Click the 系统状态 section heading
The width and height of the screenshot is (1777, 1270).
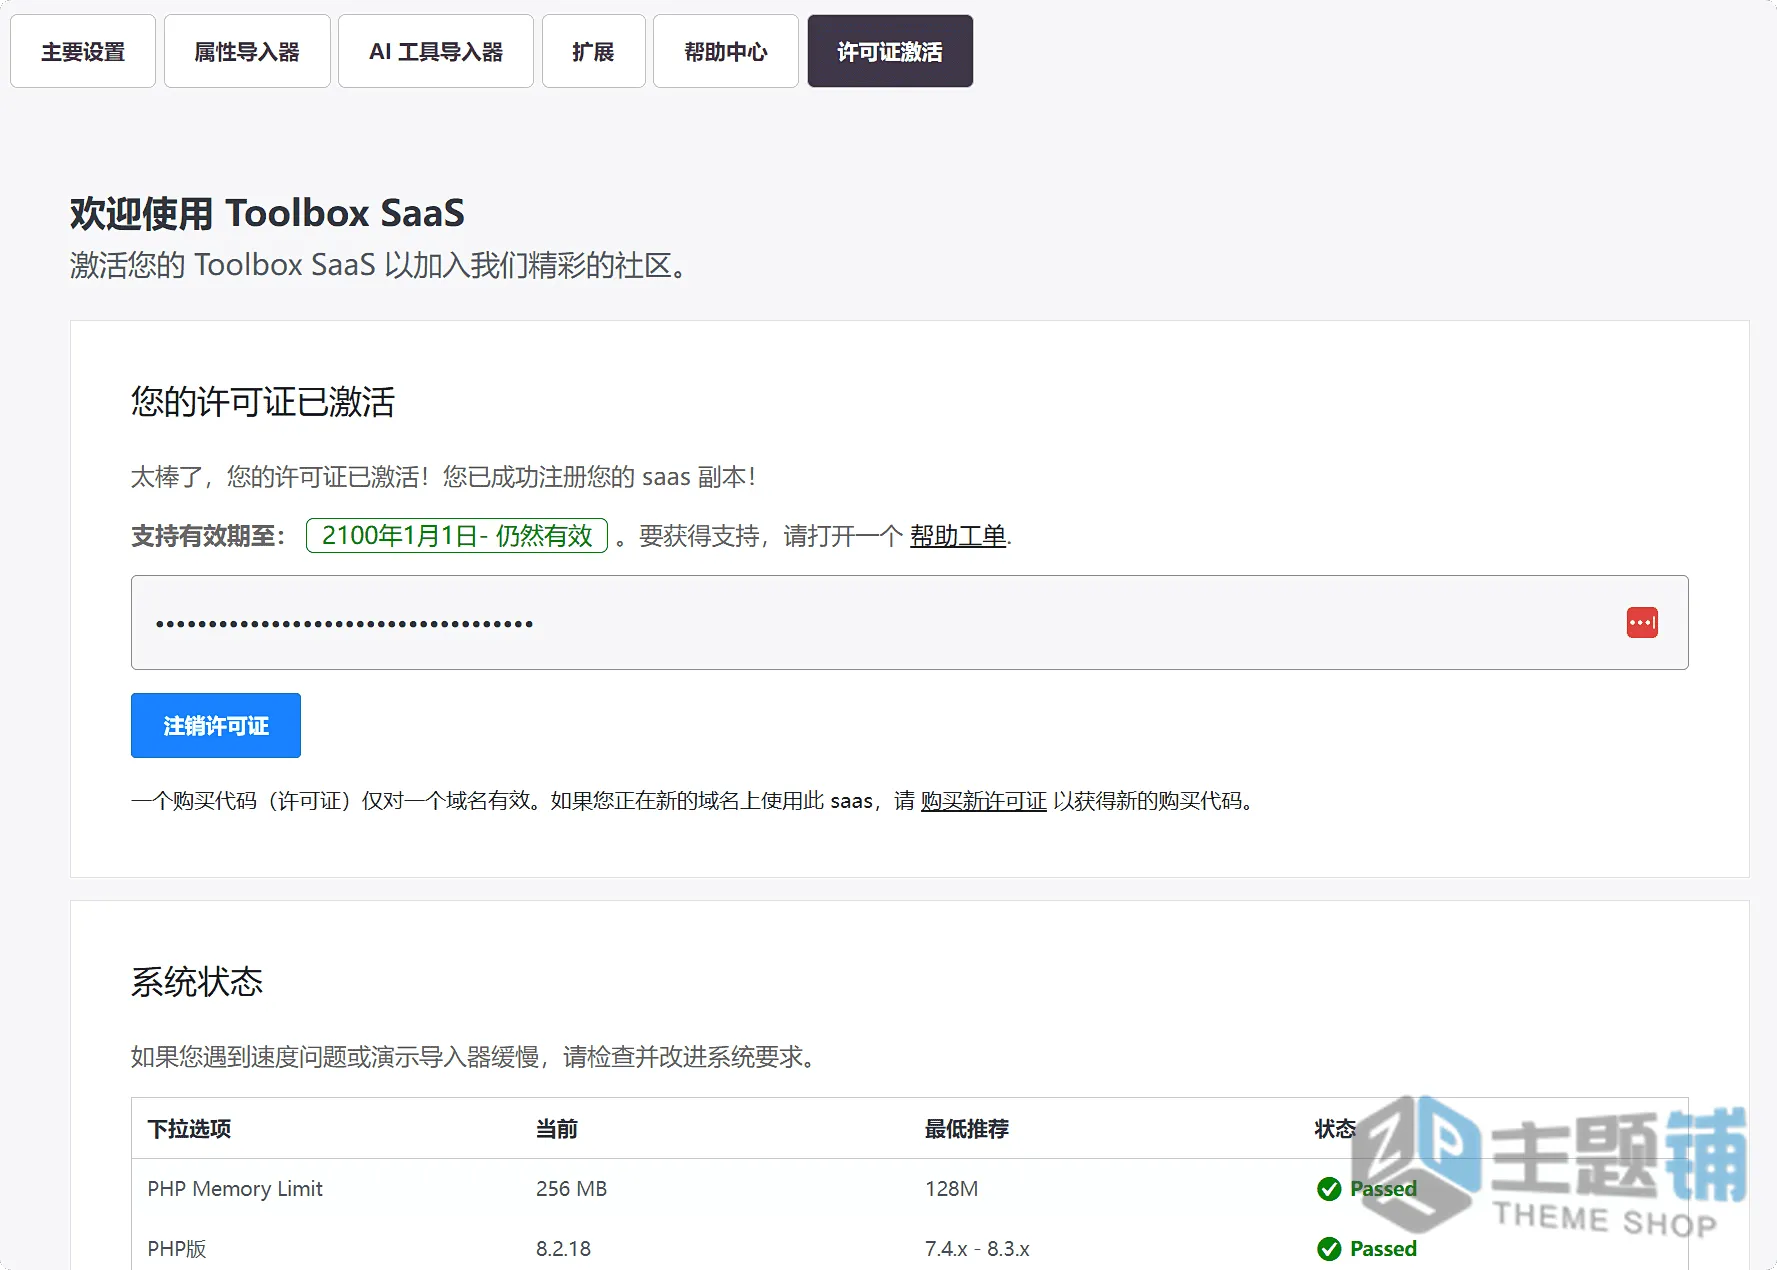[197, 982]
